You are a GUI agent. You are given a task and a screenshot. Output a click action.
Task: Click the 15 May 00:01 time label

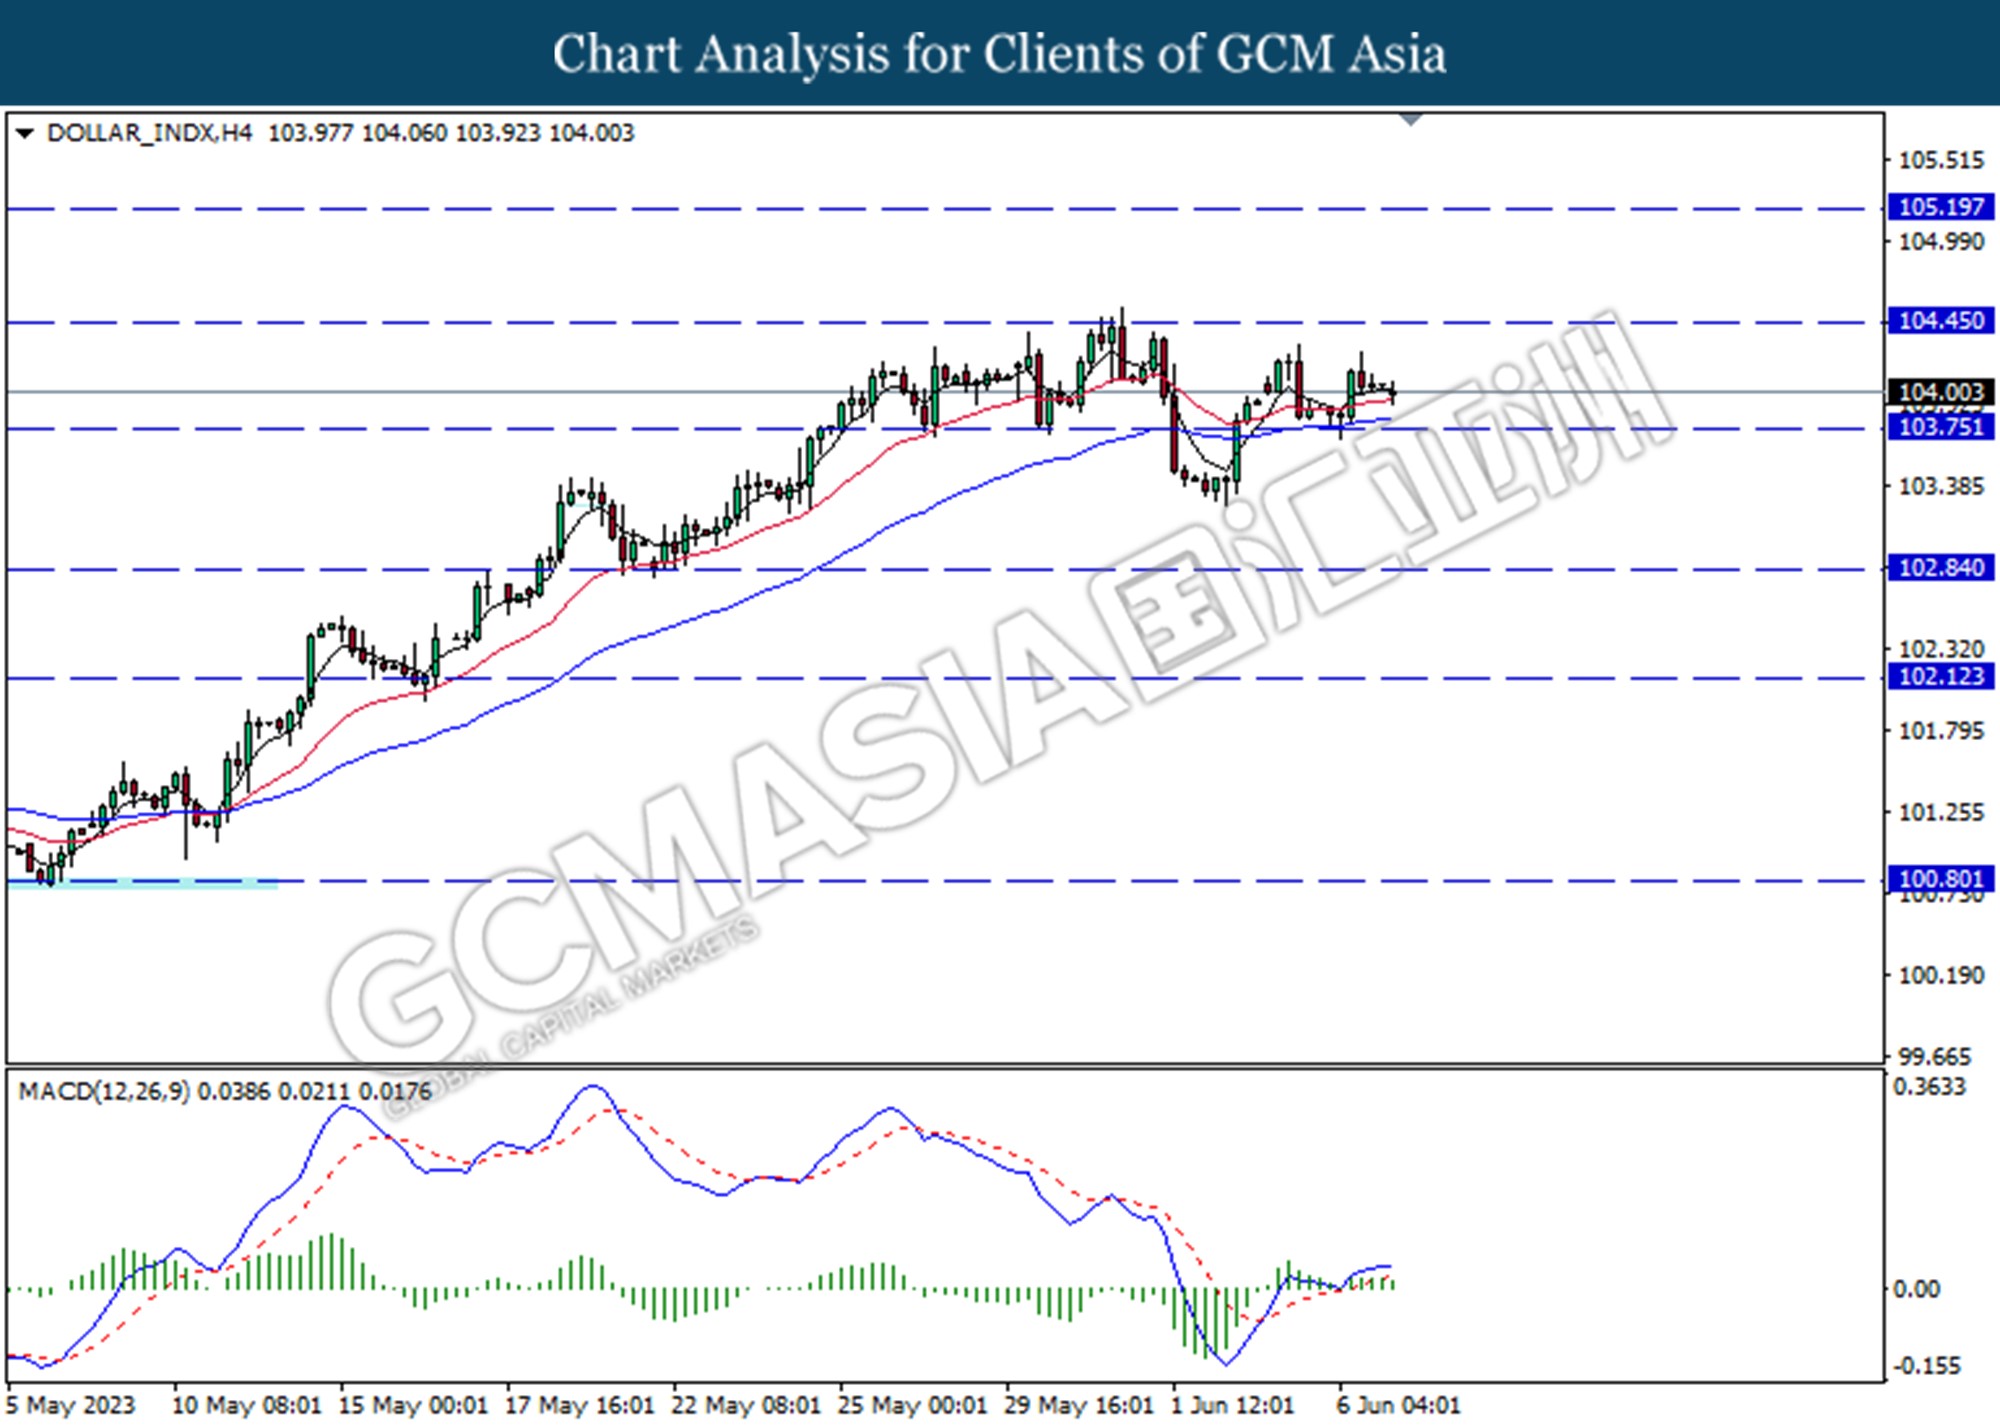pyautogui.click(x=413, y=1406)
